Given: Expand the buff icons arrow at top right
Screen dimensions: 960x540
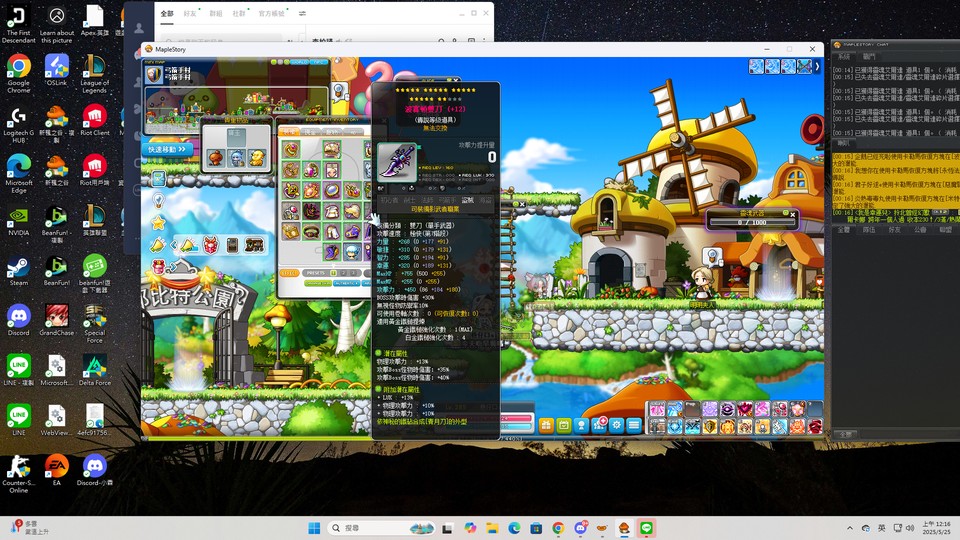Looking at the screenshot, I should tap(817, 66).
